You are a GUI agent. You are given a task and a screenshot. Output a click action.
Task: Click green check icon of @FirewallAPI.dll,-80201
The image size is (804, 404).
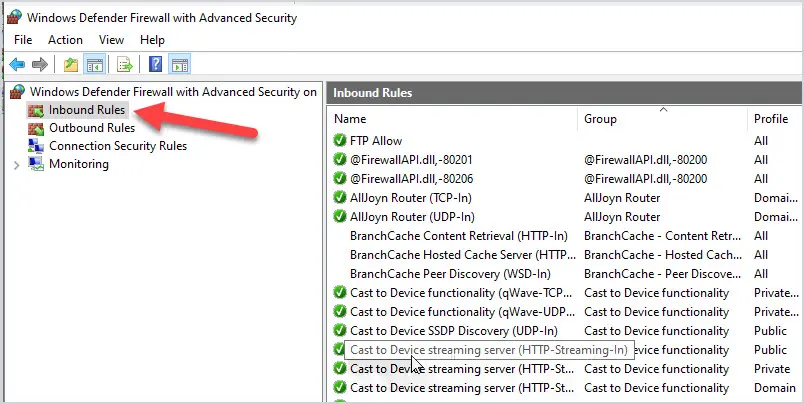pyautogui.click(x=339, y=159)
